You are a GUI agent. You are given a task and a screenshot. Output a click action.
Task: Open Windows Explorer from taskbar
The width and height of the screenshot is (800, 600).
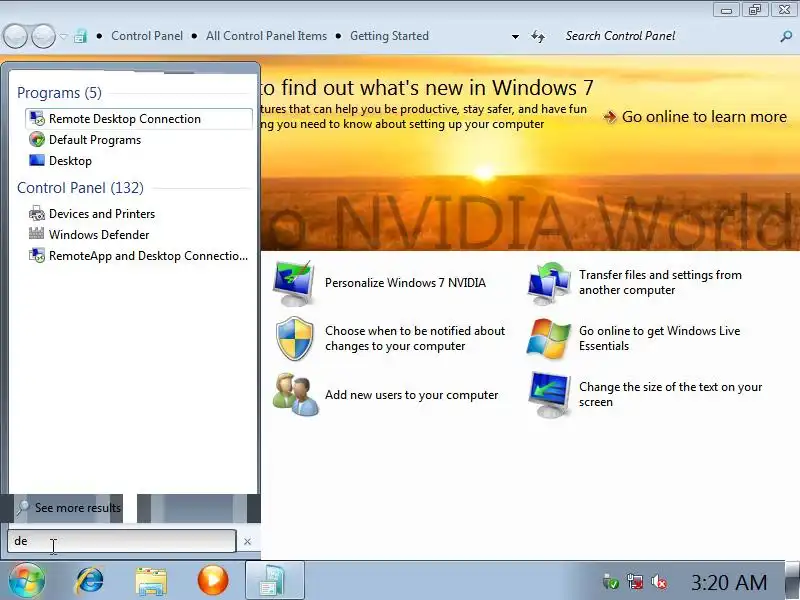pos(151,581)
